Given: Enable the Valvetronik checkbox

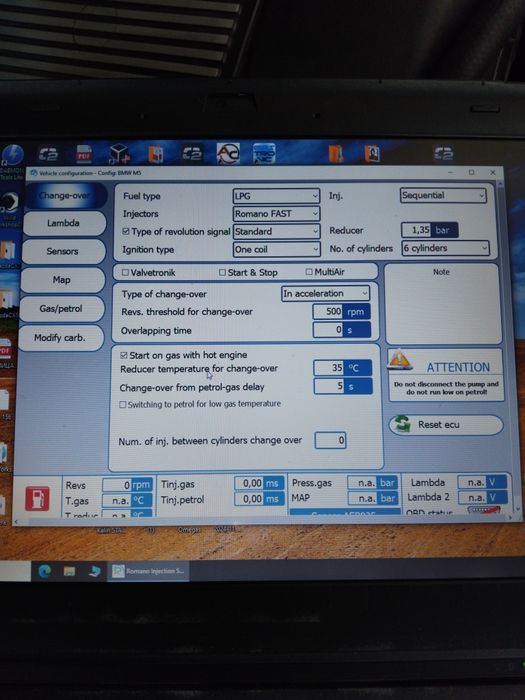Looking at the screenshot, I should pos(125,272).
